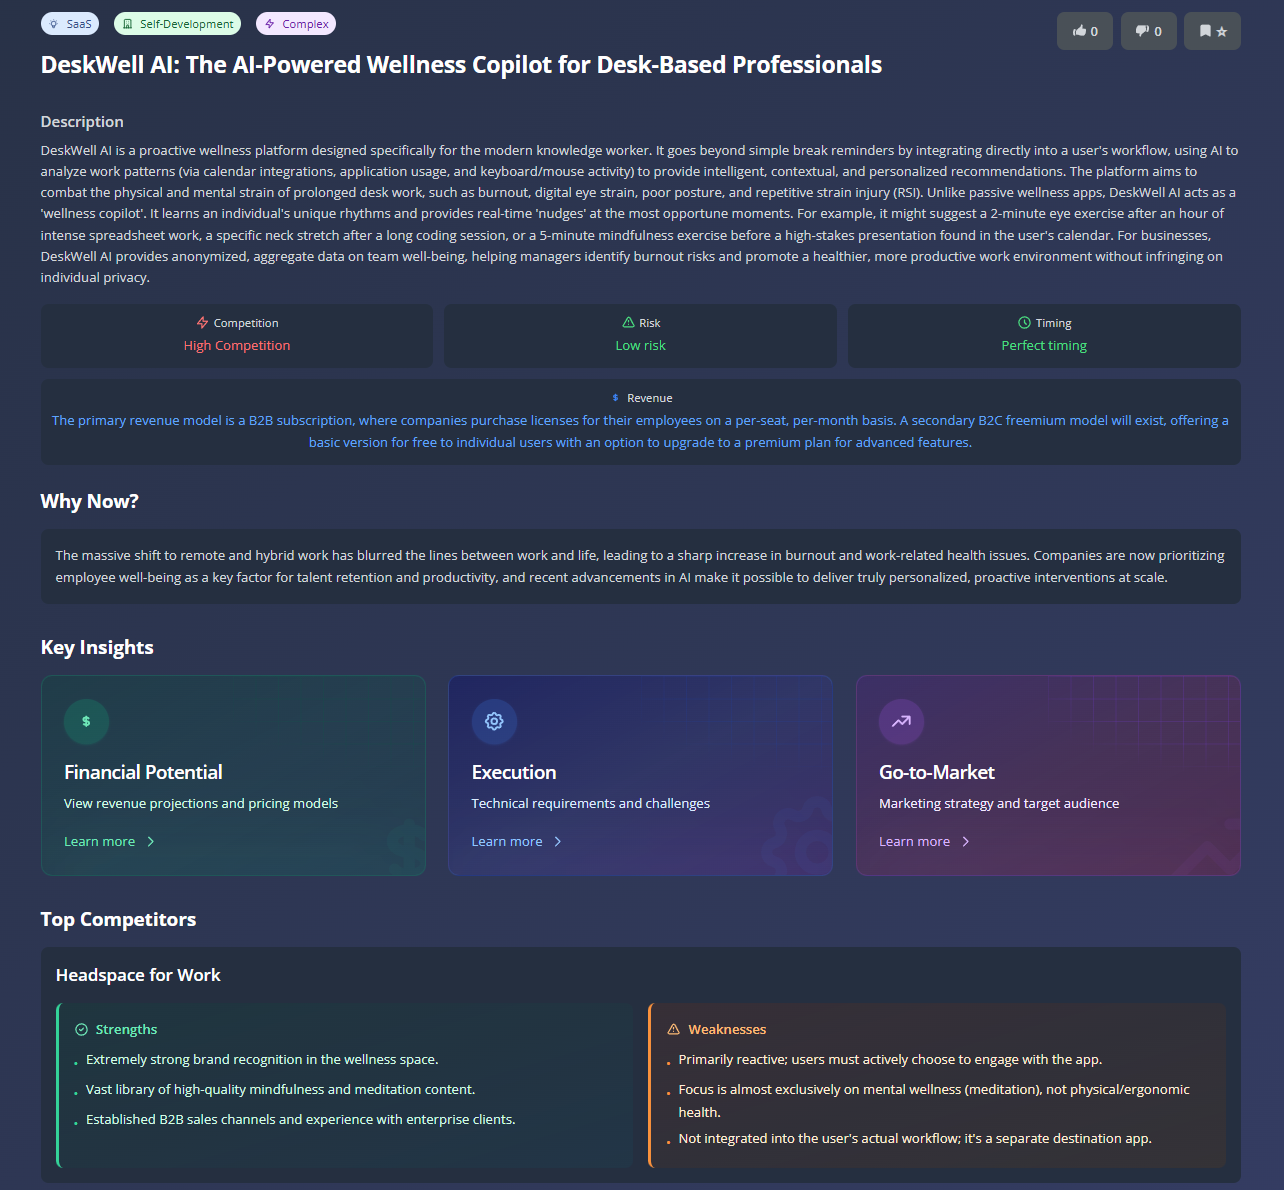The height and width of the screenshot is (1190, 1284).
Task: Click the warning triangle Risk icon
Action: coord(628,323)
